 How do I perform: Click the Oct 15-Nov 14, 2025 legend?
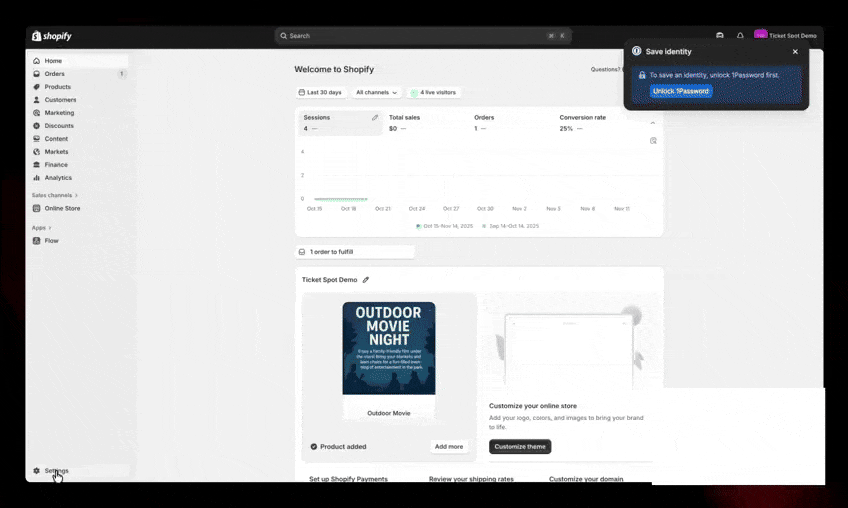click(x=445, y=226)
